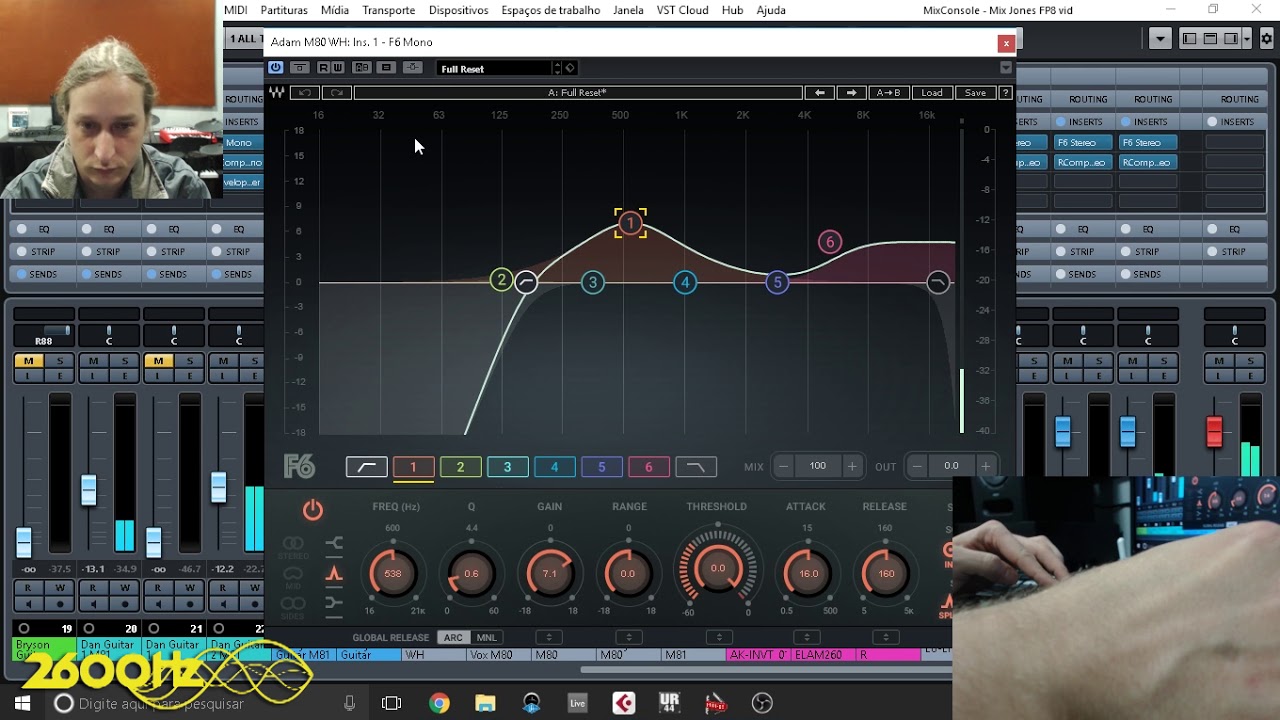The image size is (1280, 720).
Task: Switch global release to MNL
Action: [486, 638]
